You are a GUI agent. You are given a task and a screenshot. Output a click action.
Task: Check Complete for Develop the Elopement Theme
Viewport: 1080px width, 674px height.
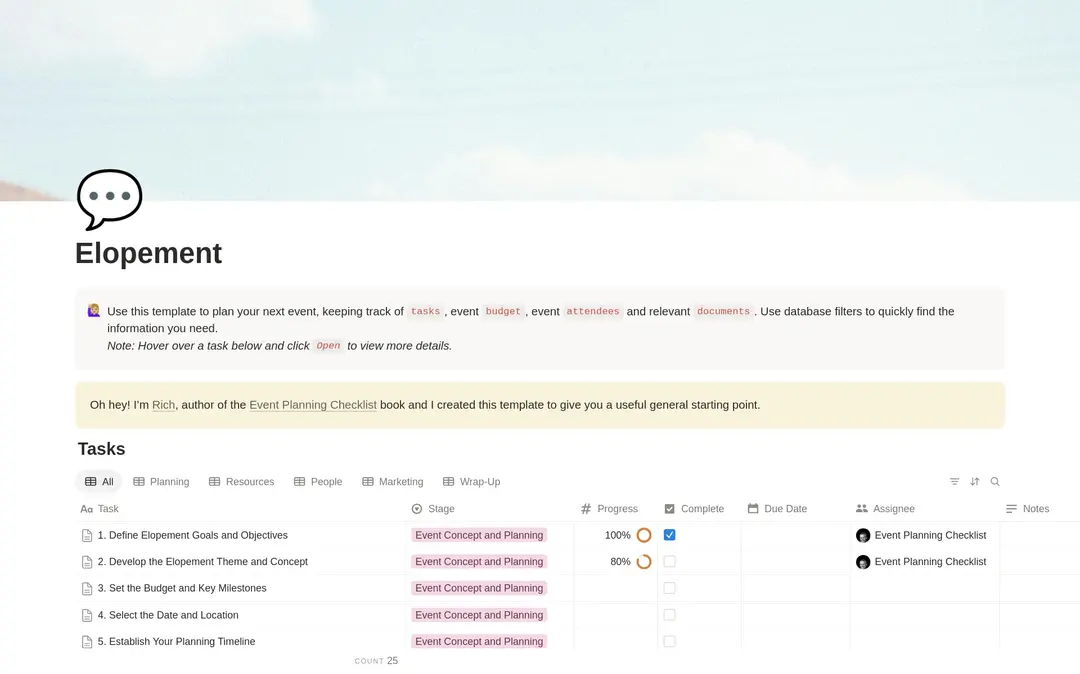[x=669, y=562]
